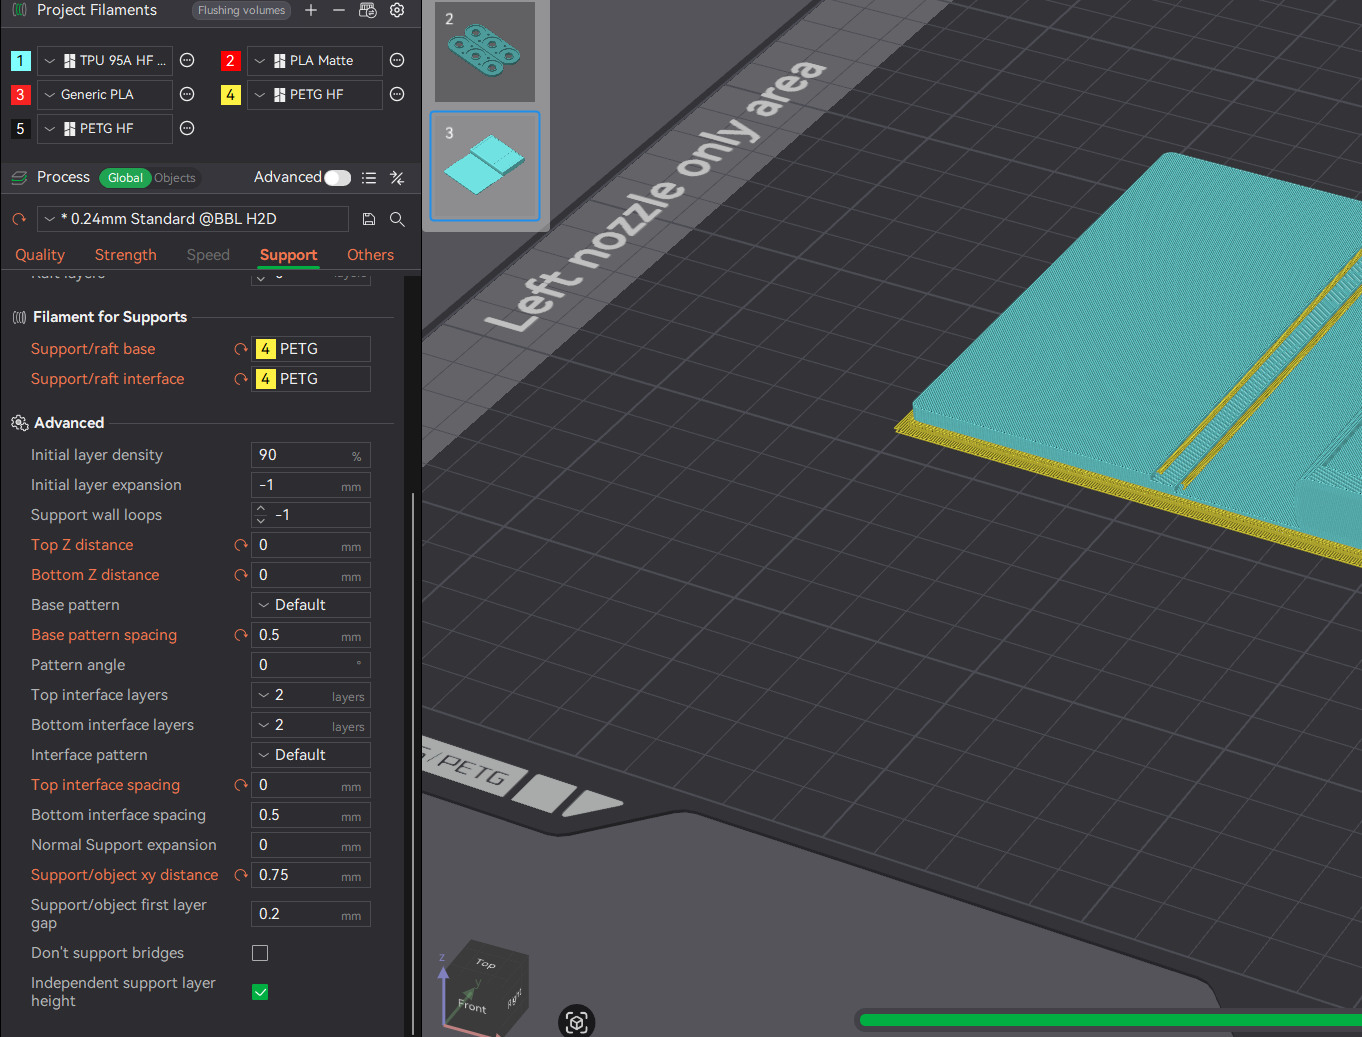
Task: Open the TPU 95A HF filament dropdown
Action: click(104, 60)
